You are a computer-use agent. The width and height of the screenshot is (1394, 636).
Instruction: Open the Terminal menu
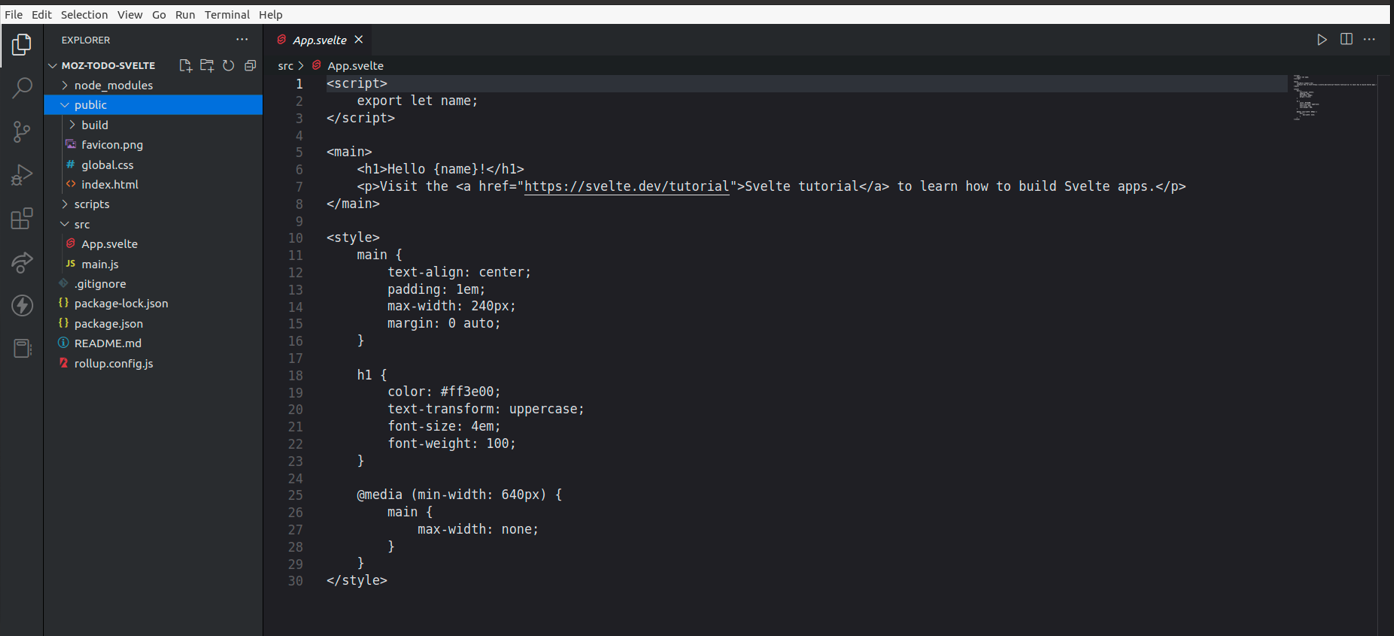(x=227, y=15)
